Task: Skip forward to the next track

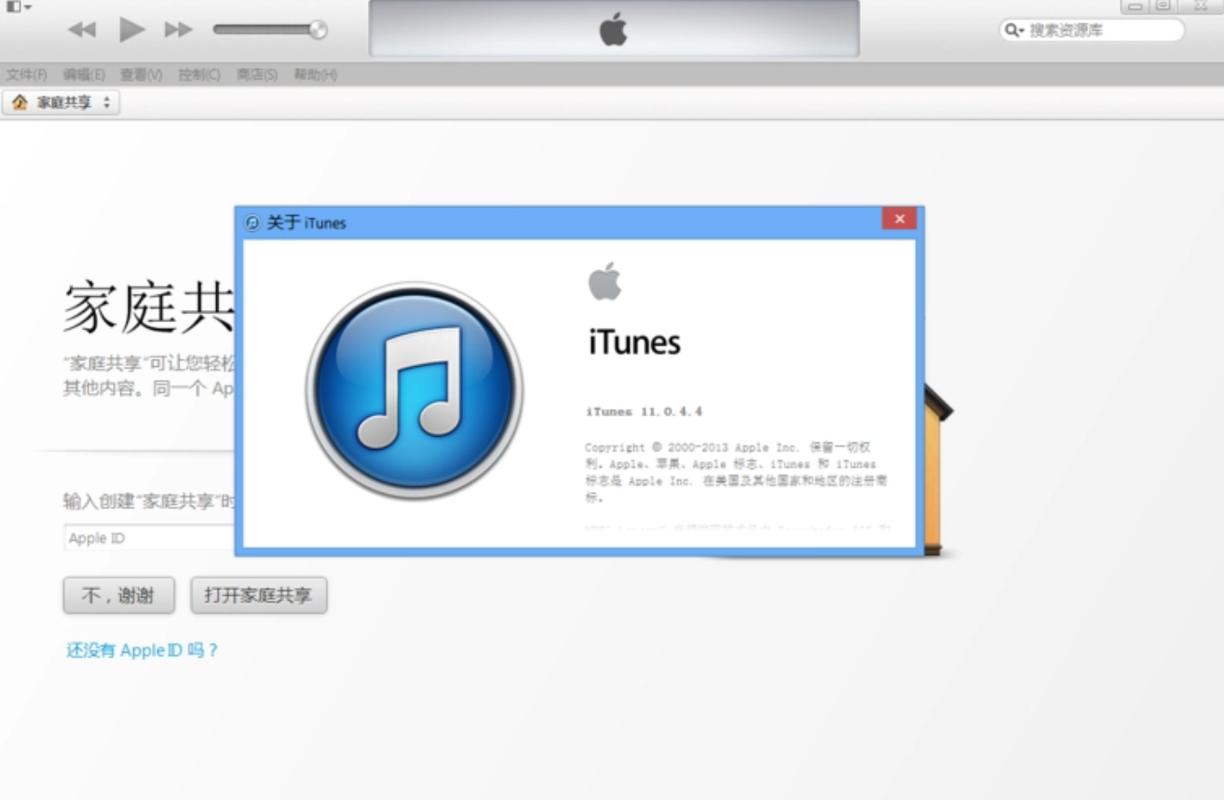Action: [178, 30]
